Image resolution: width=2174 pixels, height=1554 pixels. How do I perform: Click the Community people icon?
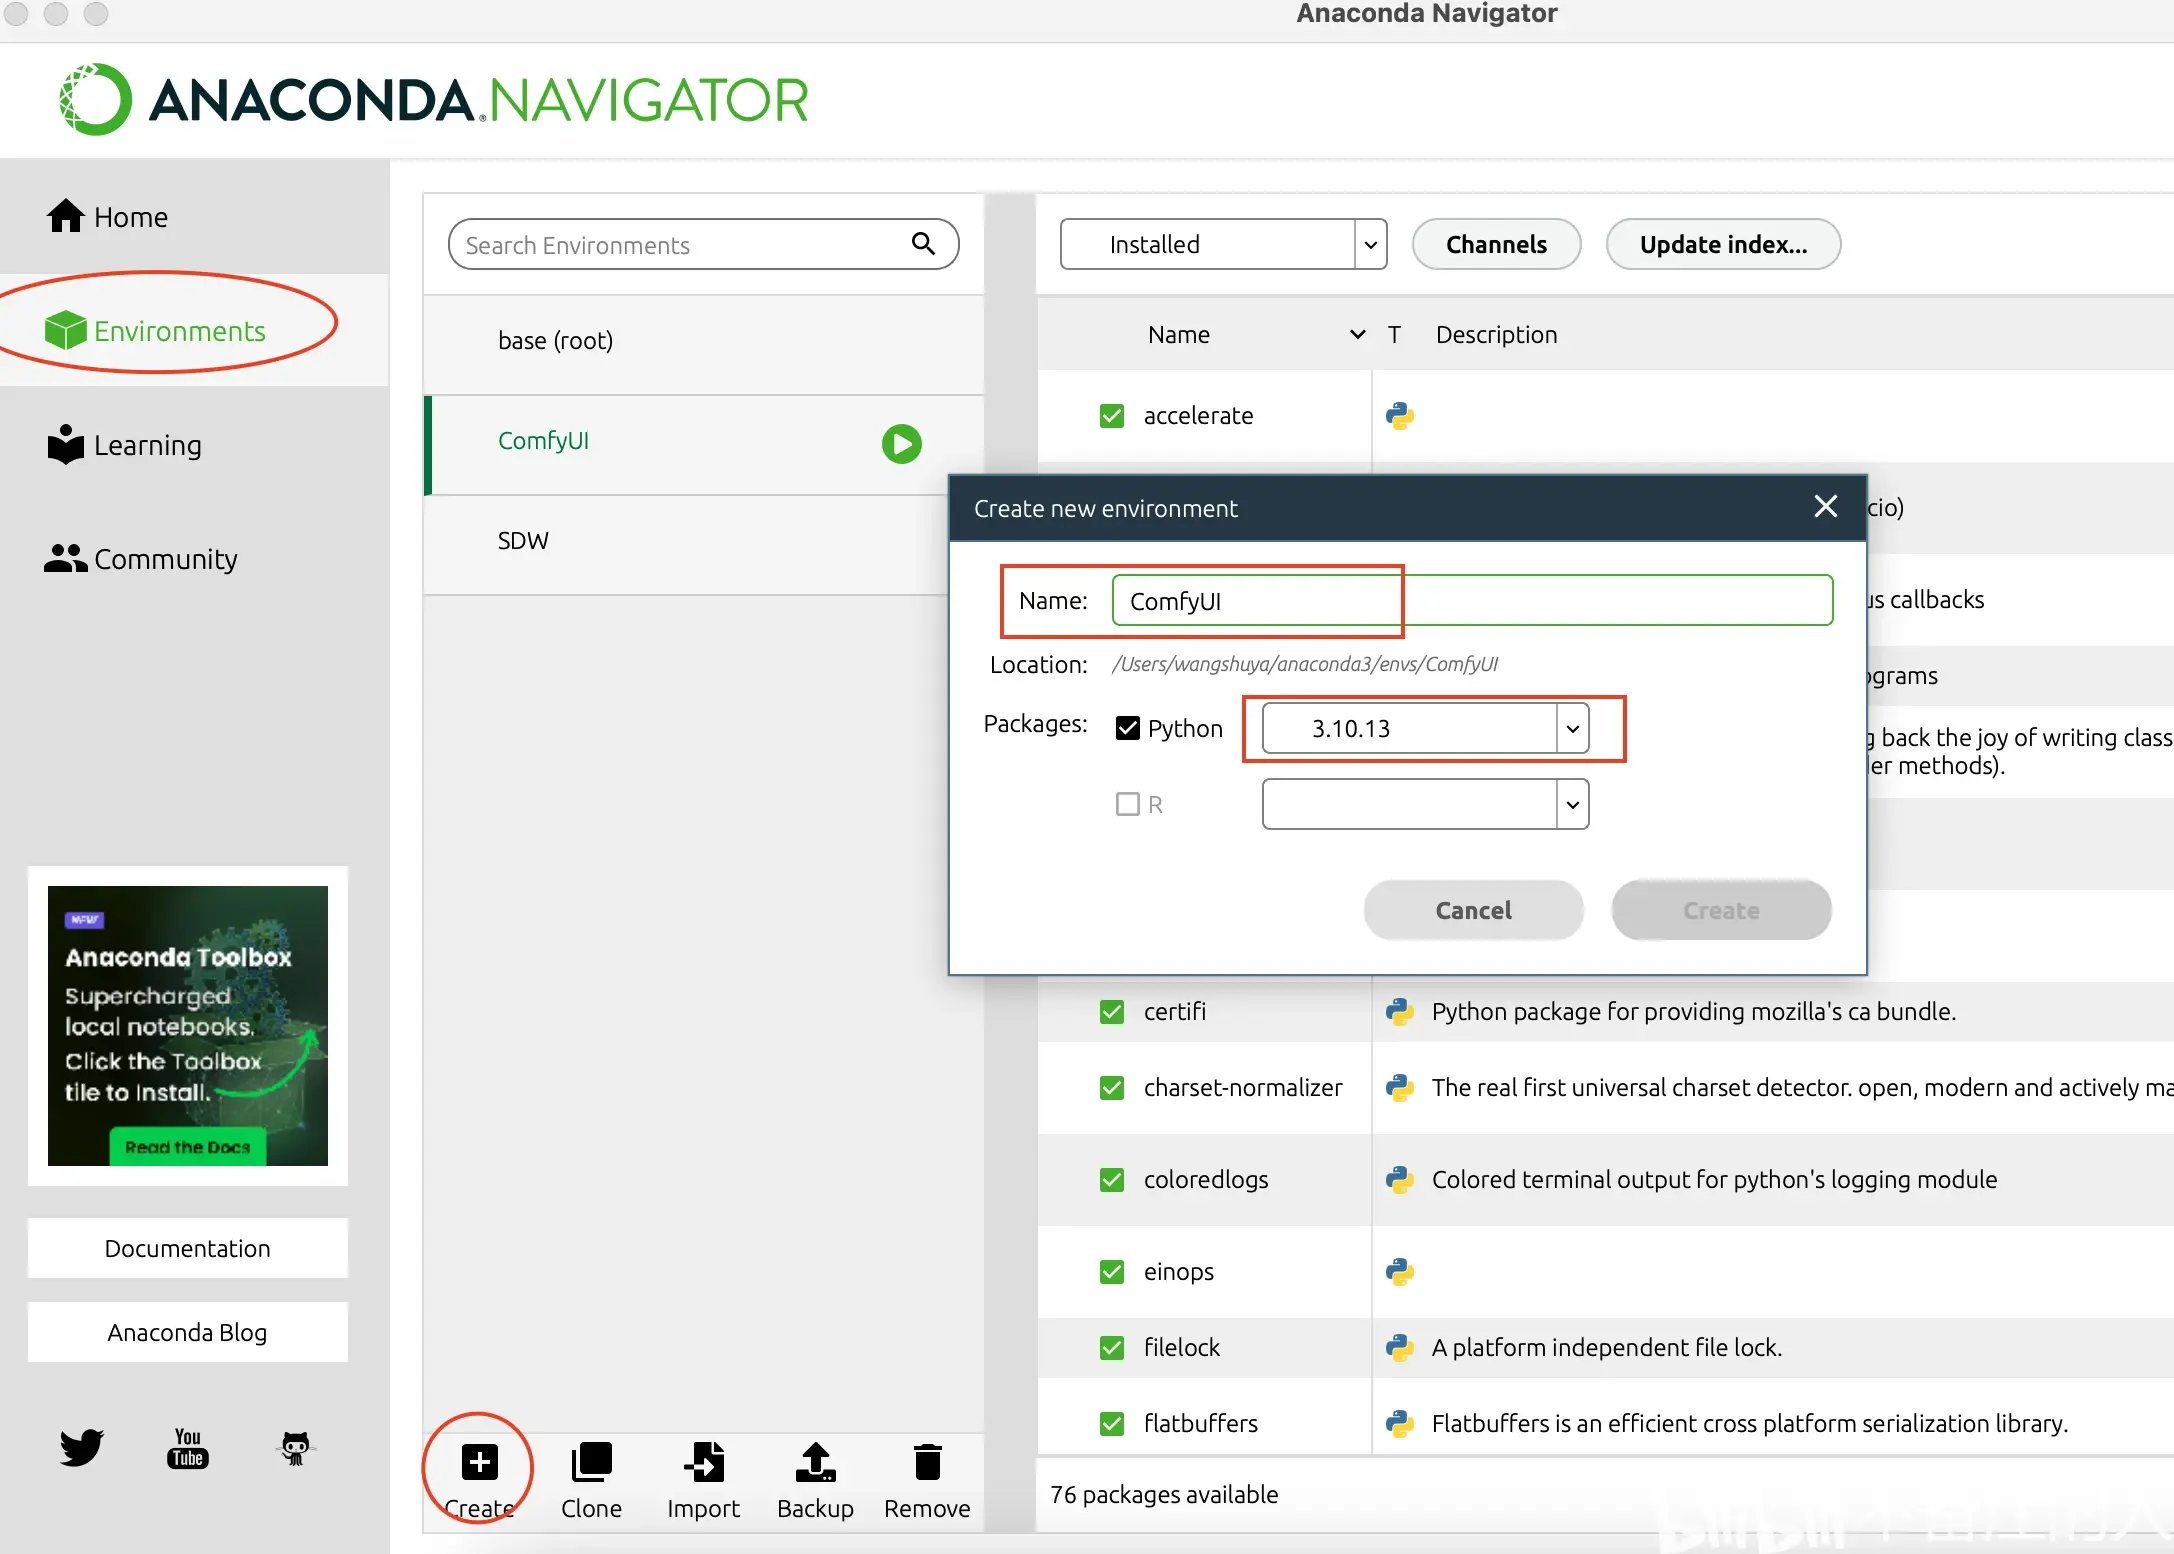tap(66, 558)
